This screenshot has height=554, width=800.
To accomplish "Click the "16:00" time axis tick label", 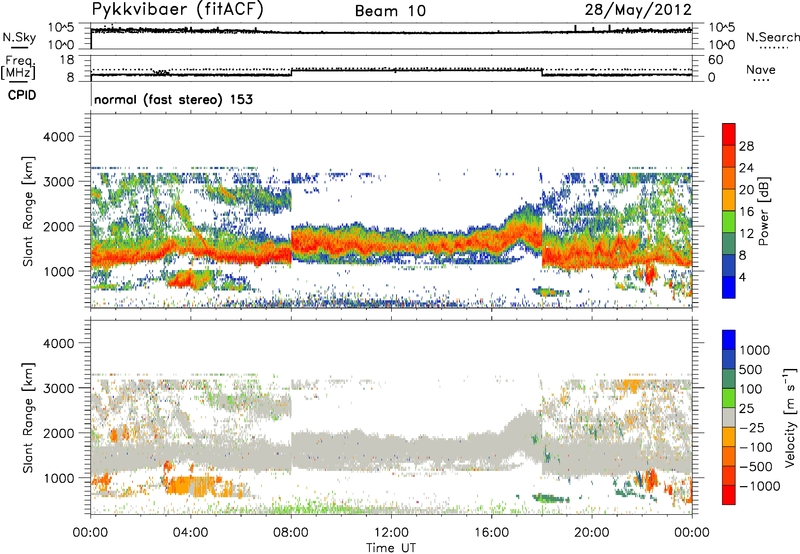I will (491, 533).
